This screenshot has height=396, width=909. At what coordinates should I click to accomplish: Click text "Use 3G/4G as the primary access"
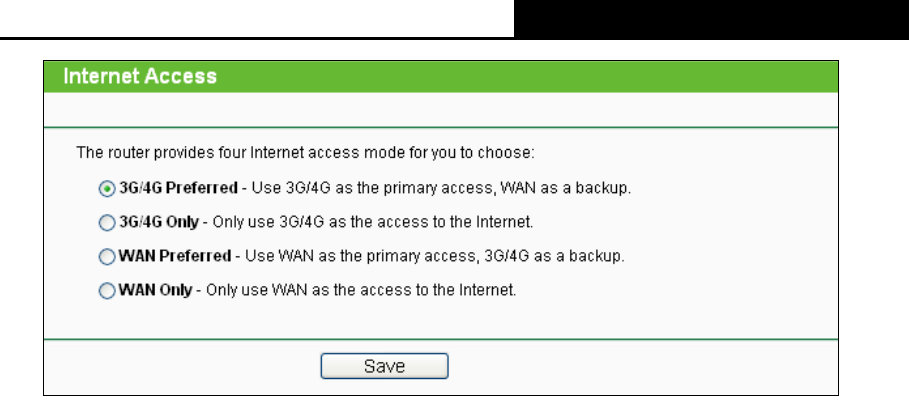pyautogui.click(x=370, y=188)
